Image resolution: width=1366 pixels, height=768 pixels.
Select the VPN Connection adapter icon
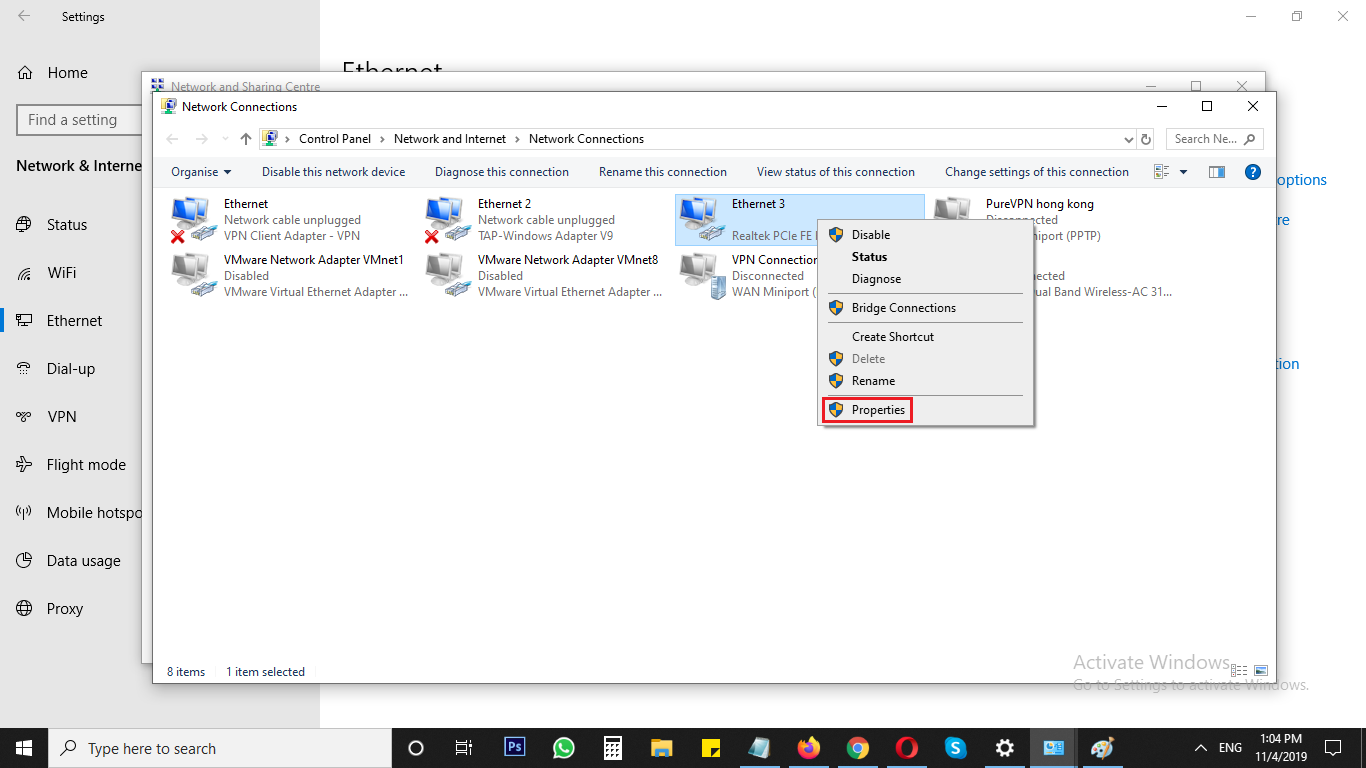click(x=702, y=276)
